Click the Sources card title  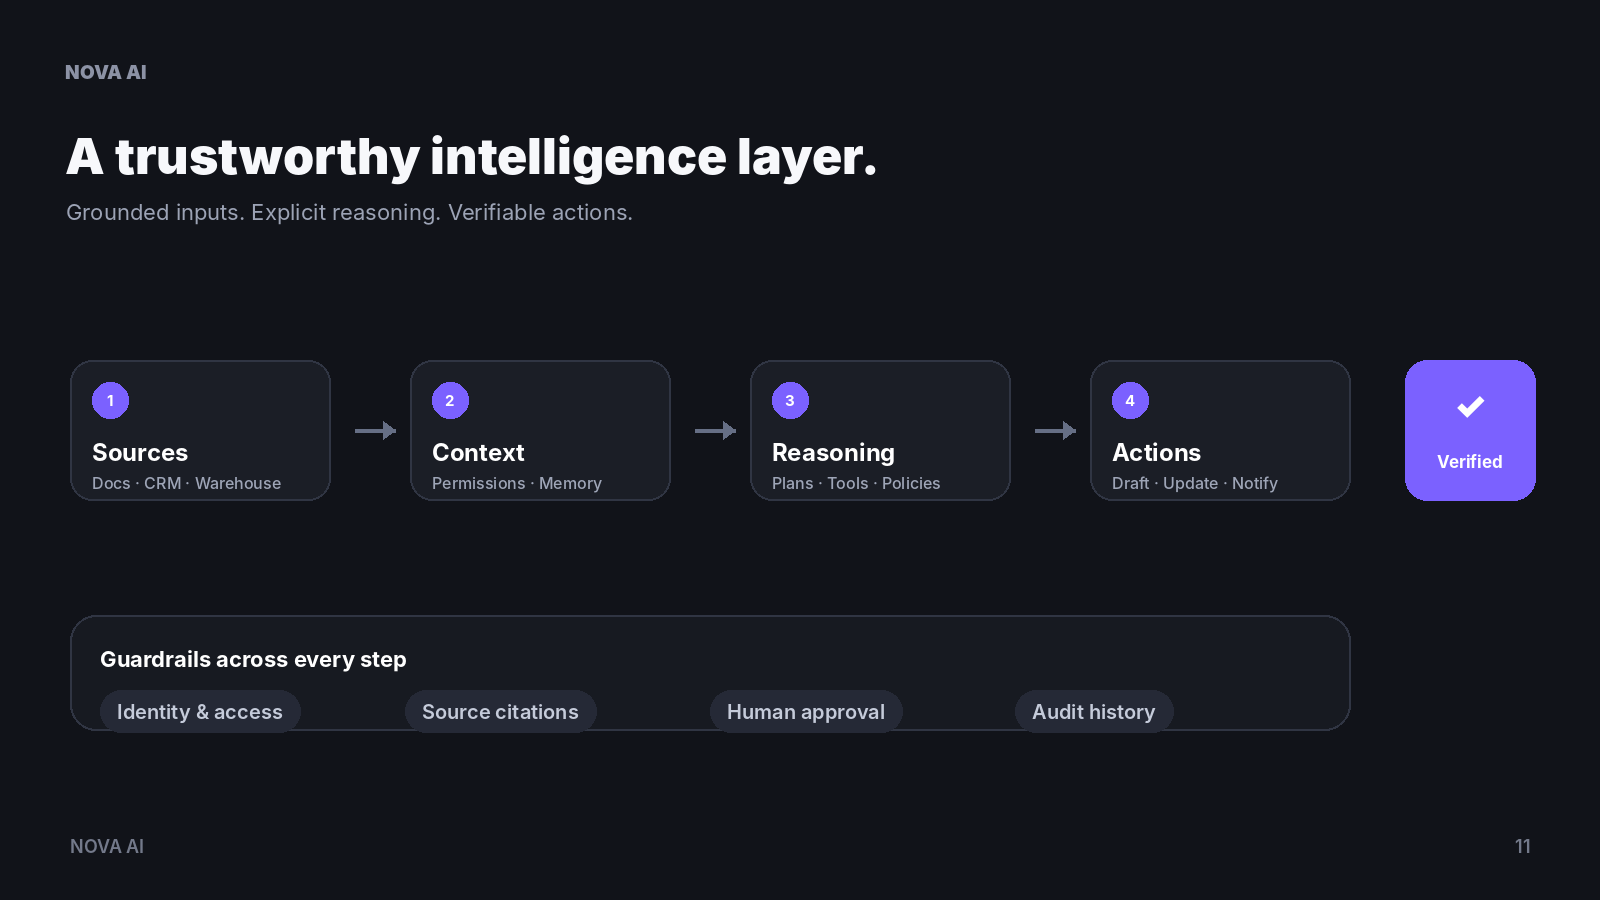pos(140,453)
